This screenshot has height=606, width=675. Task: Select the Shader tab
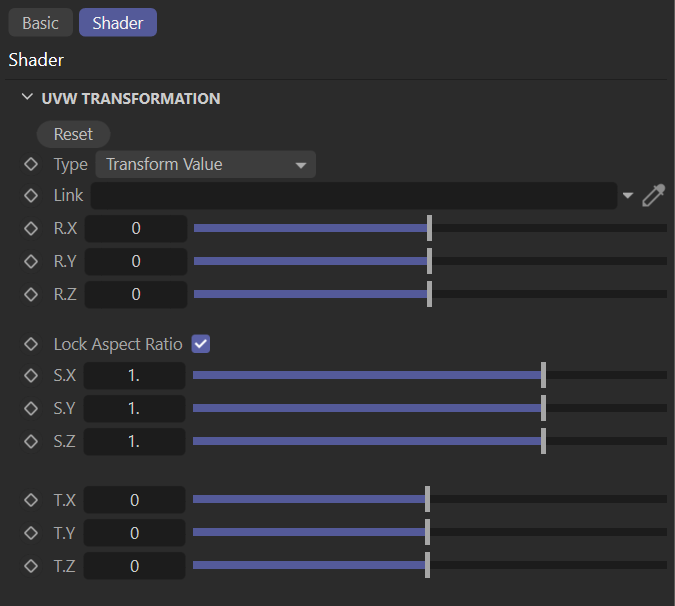click(117, 23)
